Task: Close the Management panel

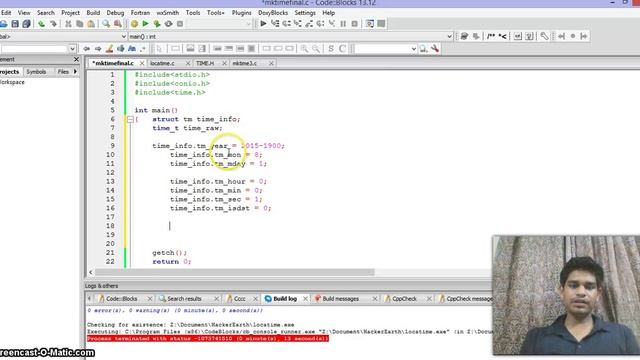Action: coord(76,60)
